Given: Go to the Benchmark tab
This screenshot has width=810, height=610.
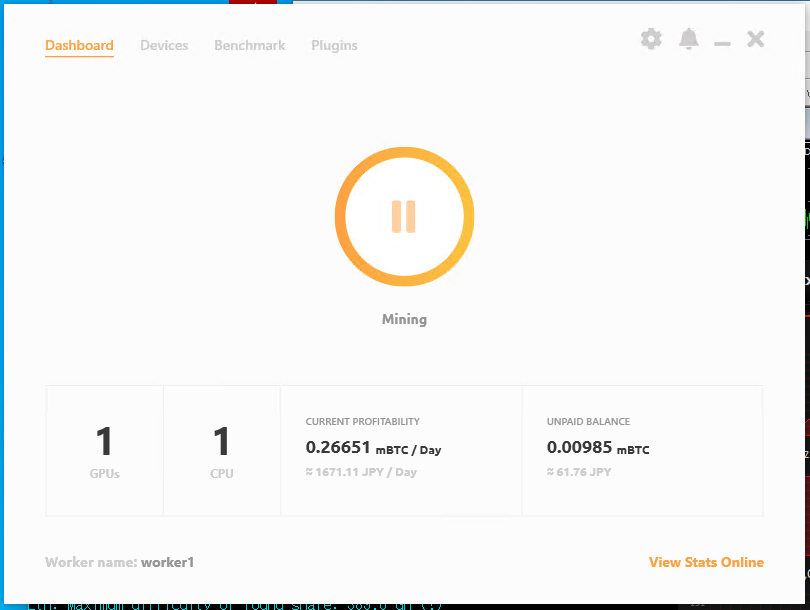Looking at the screenshot, I should 249,46.
